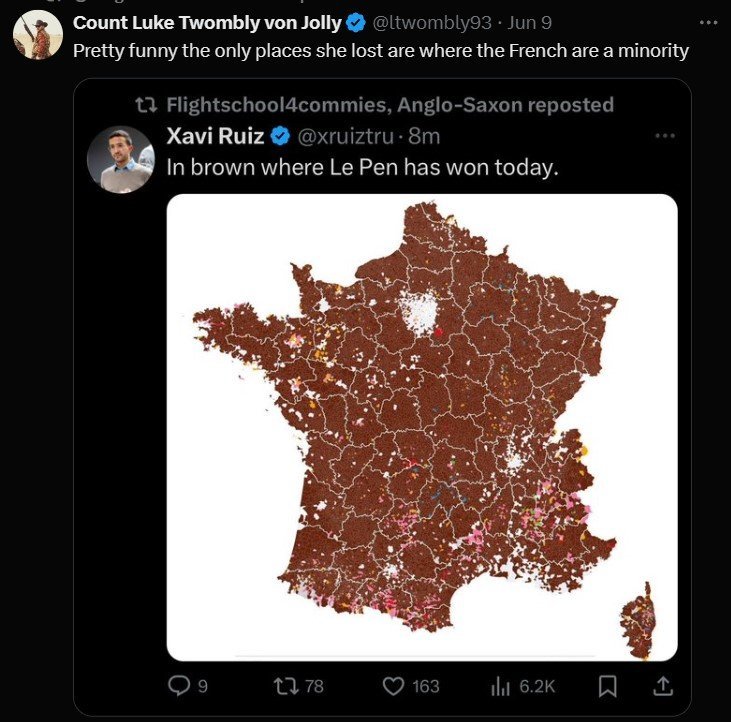The height and width of the screenshot is (722, 731).
Task: Open the Jun 9 timestamp link
Action: 530,23
